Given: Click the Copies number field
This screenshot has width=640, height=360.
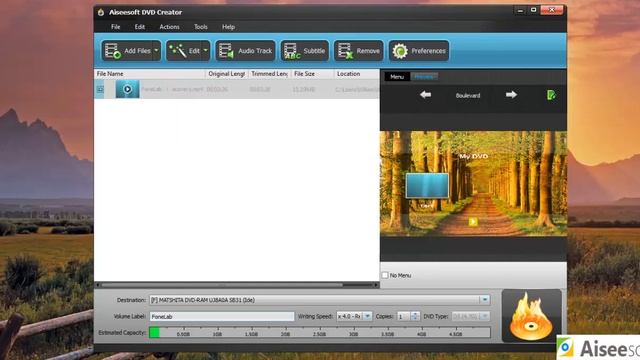Looking at the screenshot, I should tap(403, 316).
